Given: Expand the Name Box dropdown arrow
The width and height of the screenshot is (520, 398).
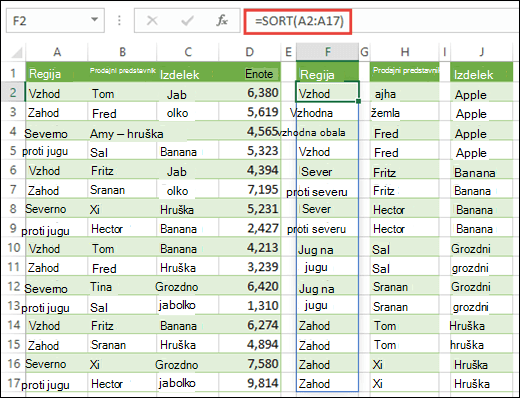Looking at the screenshot, I should [95, 20].
